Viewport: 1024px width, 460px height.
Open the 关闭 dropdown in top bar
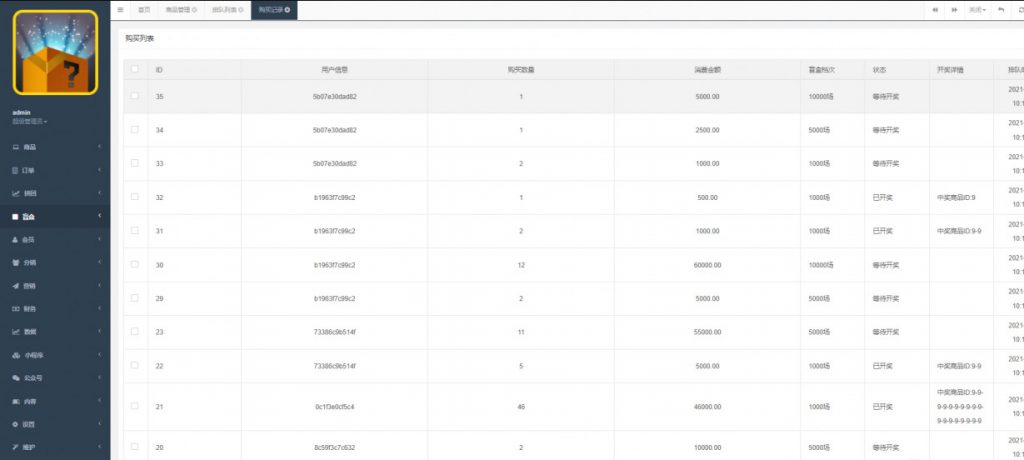977,10
